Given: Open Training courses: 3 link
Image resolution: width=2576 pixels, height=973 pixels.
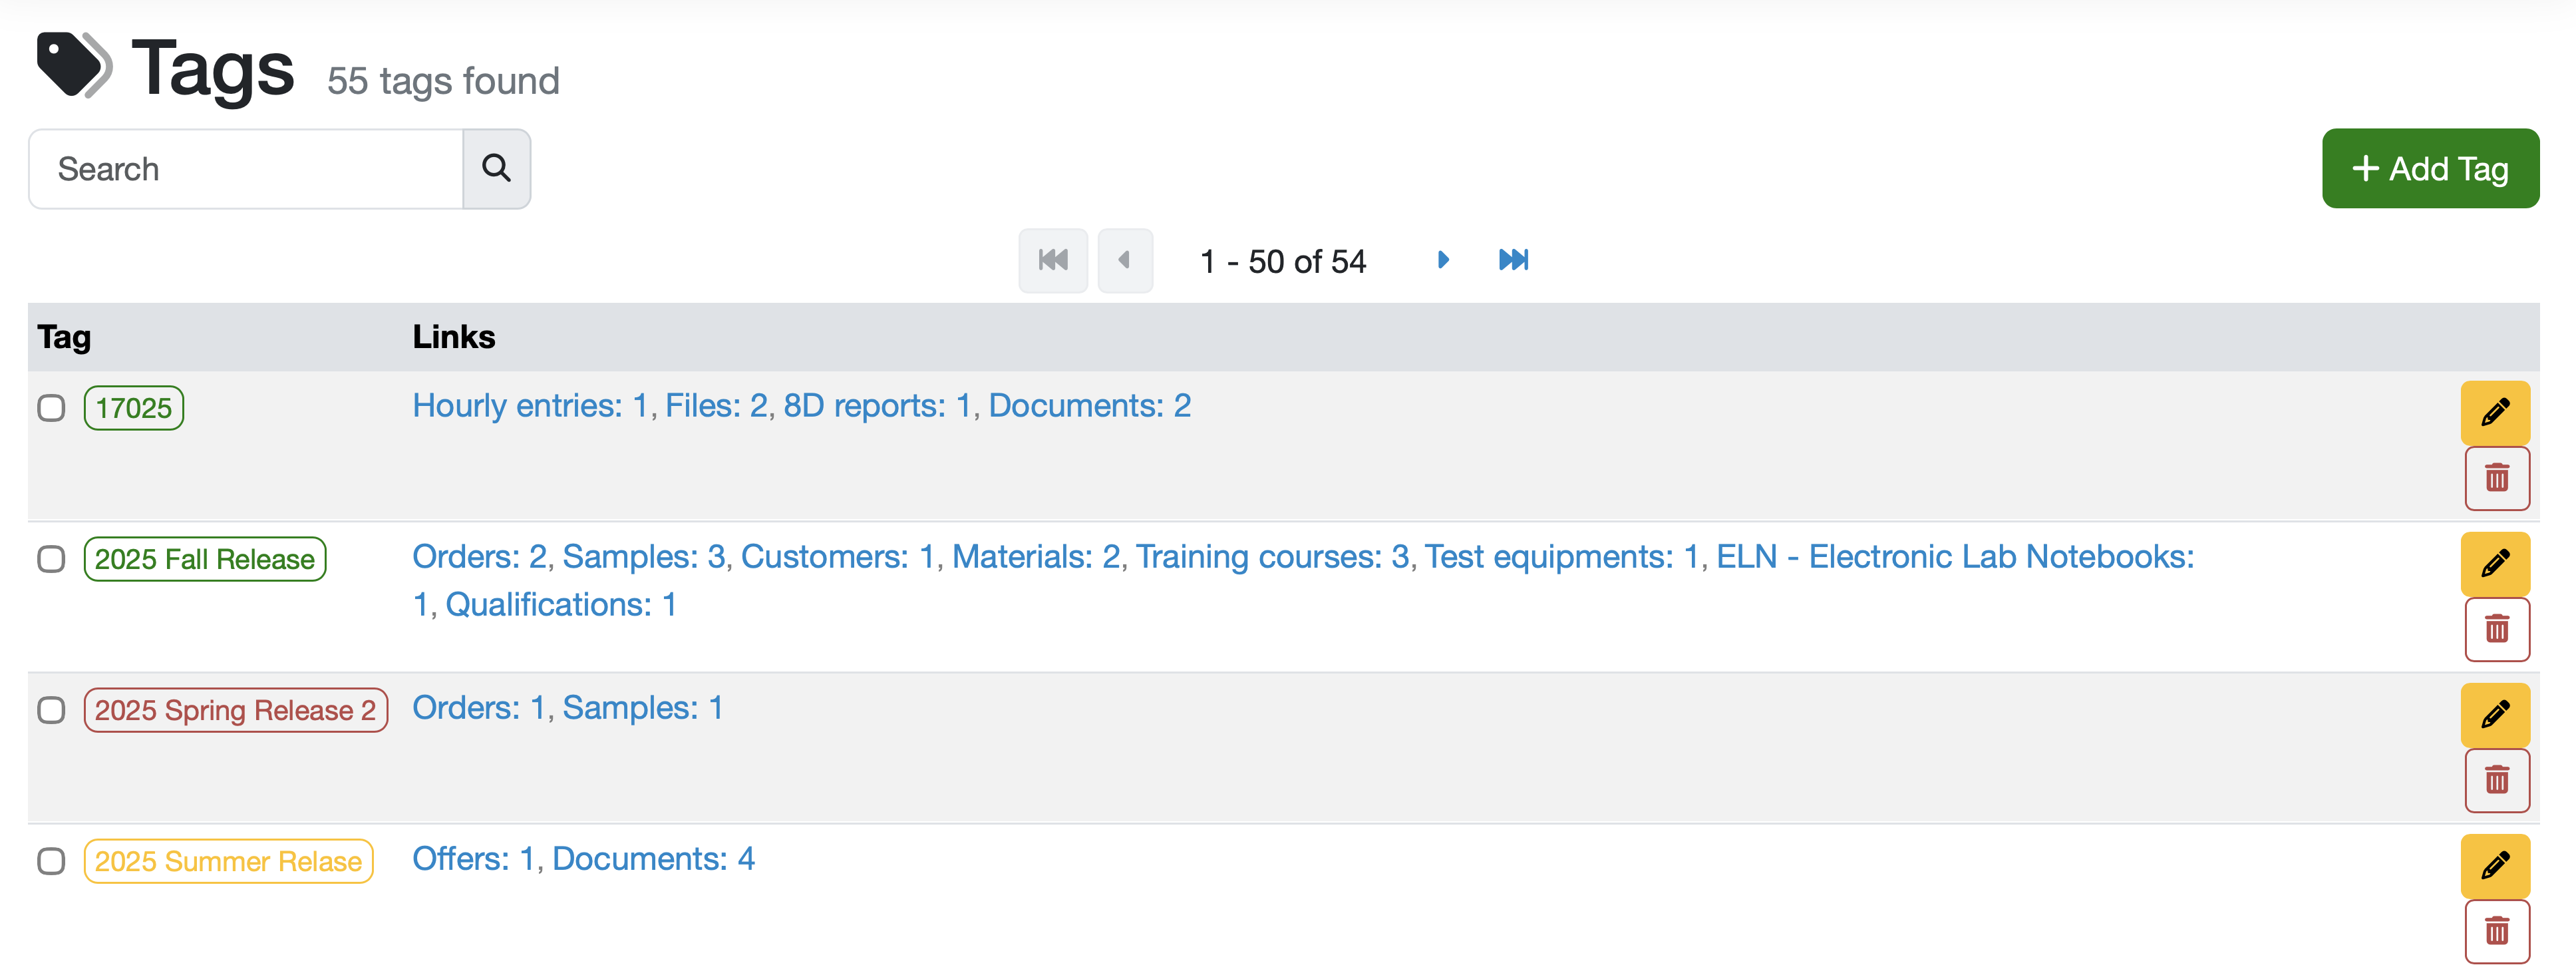Looking at the screenshot, I should pos(1272,557).
